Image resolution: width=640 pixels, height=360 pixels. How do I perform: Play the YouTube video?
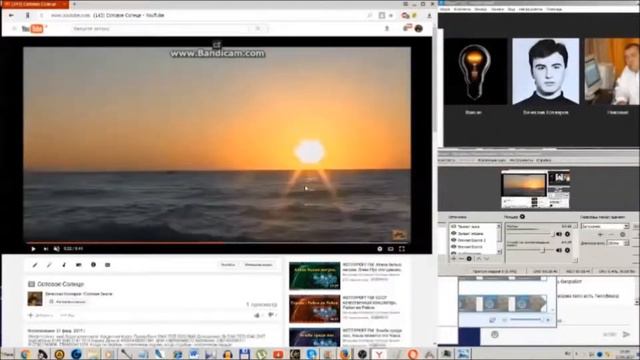click(x=33, y=249)
